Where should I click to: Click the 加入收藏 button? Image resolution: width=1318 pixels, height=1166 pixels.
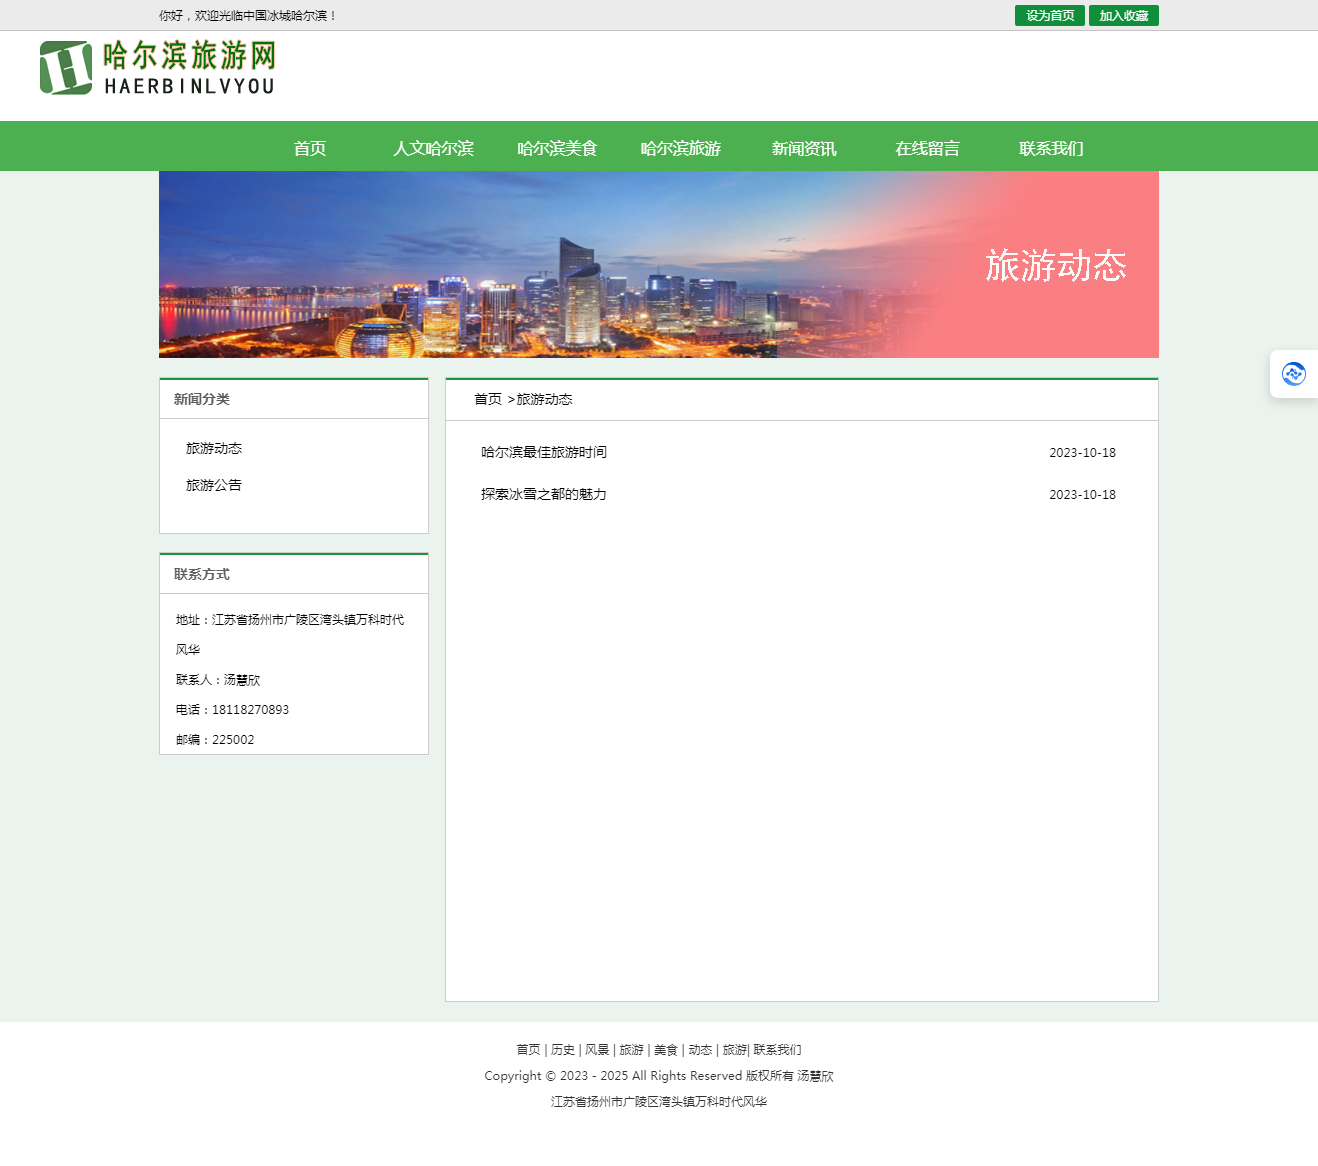1124,16
